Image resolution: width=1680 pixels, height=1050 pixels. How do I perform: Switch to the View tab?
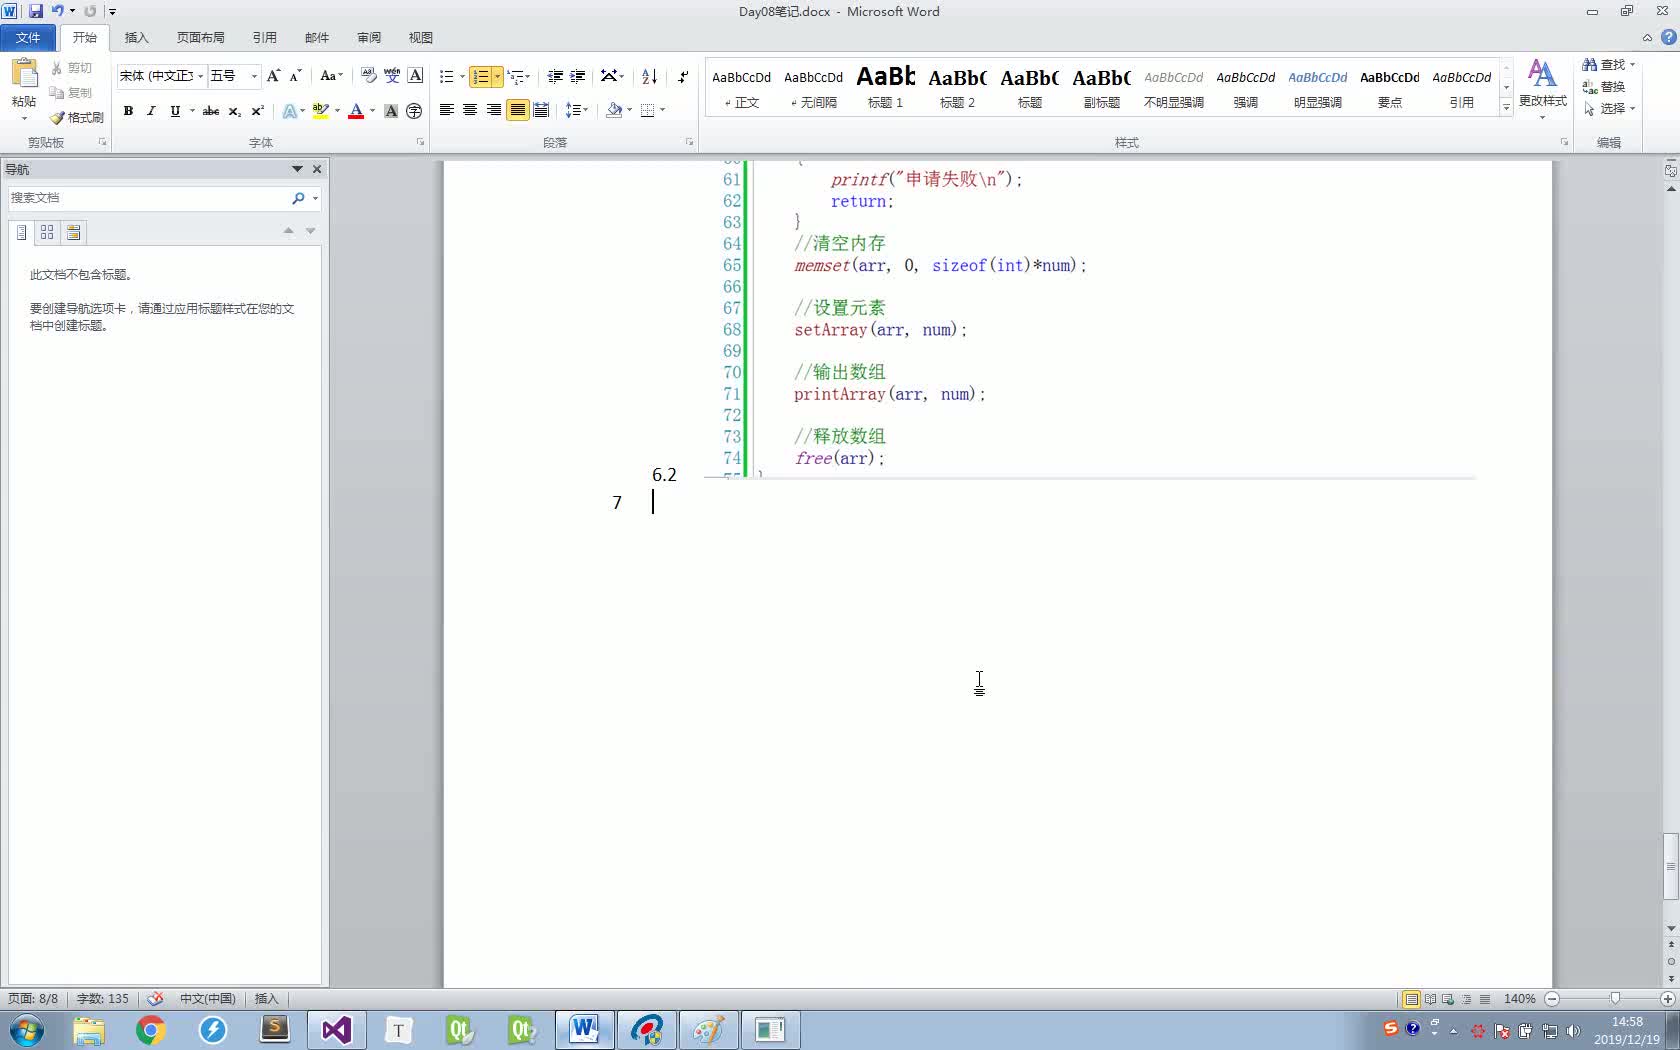(421, 37)
